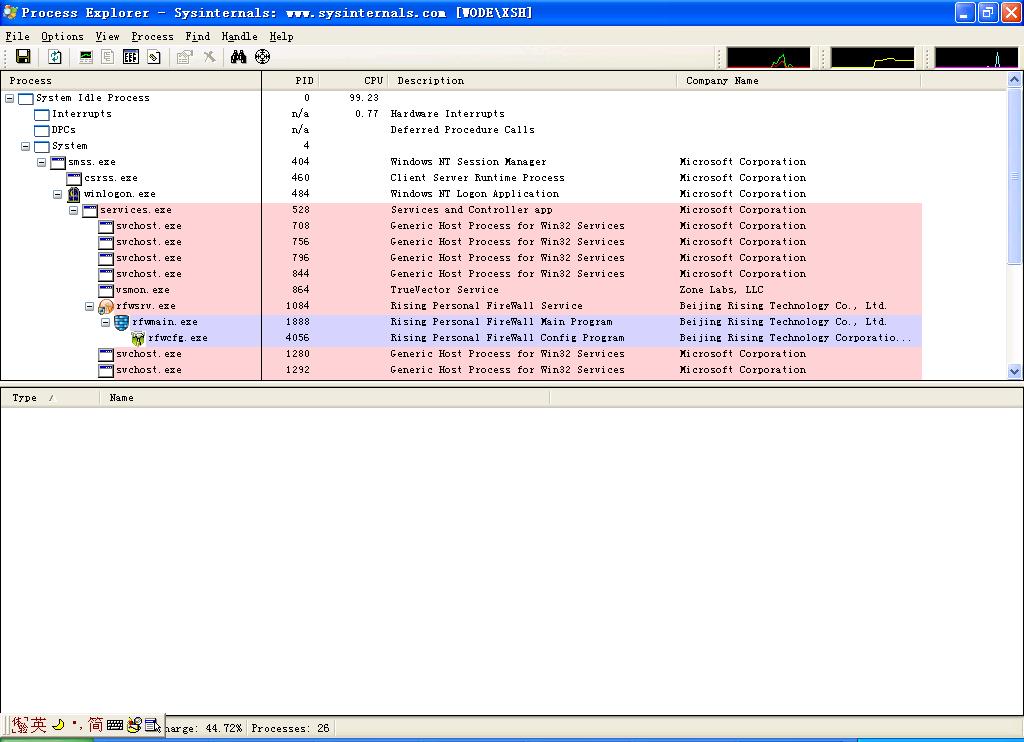Sort by the PID column header
Image resolution: width=1024 pixels, height=742 pixels.
[x=289, y=81]
